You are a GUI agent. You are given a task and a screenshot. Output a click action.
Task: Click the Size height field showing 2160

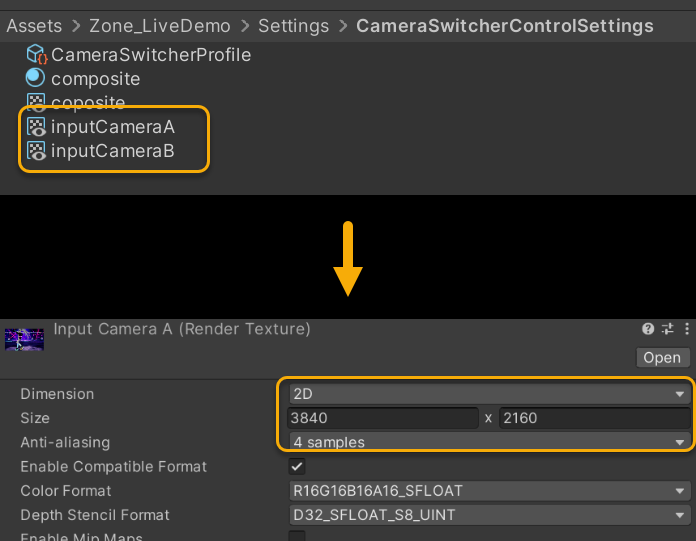click(x=594, y=418)
